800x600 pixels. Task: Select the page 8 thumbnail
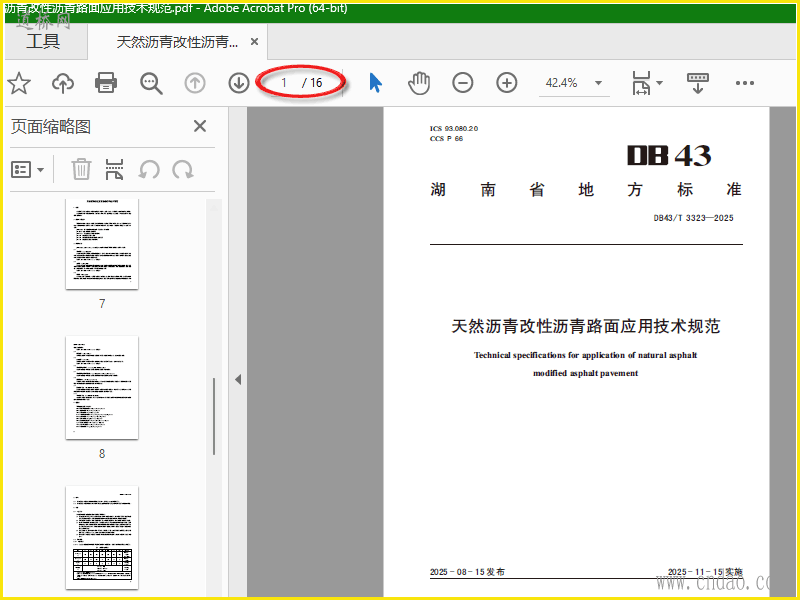[x=102, y=387]
